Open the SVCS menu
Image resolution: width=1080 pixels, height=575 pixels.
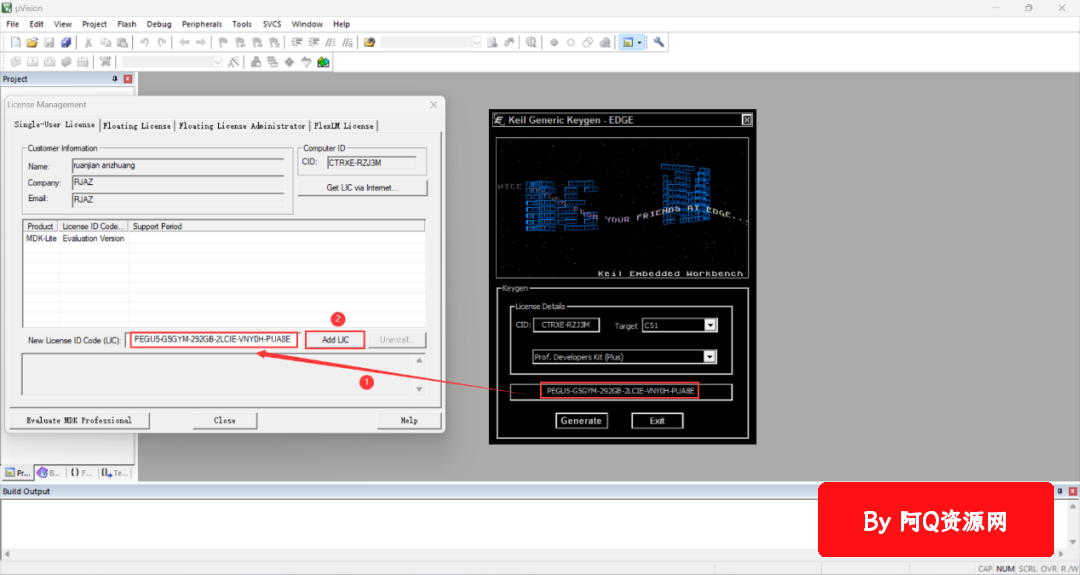(x=271, y=24)
